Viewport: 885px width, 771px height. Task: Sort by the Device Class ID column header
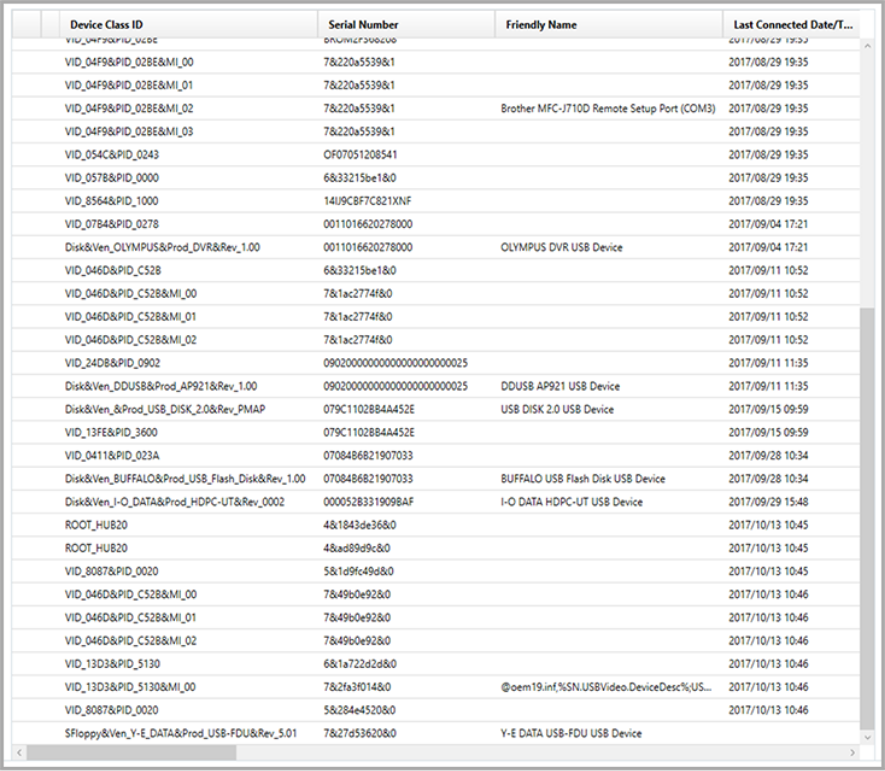point(110,24)
